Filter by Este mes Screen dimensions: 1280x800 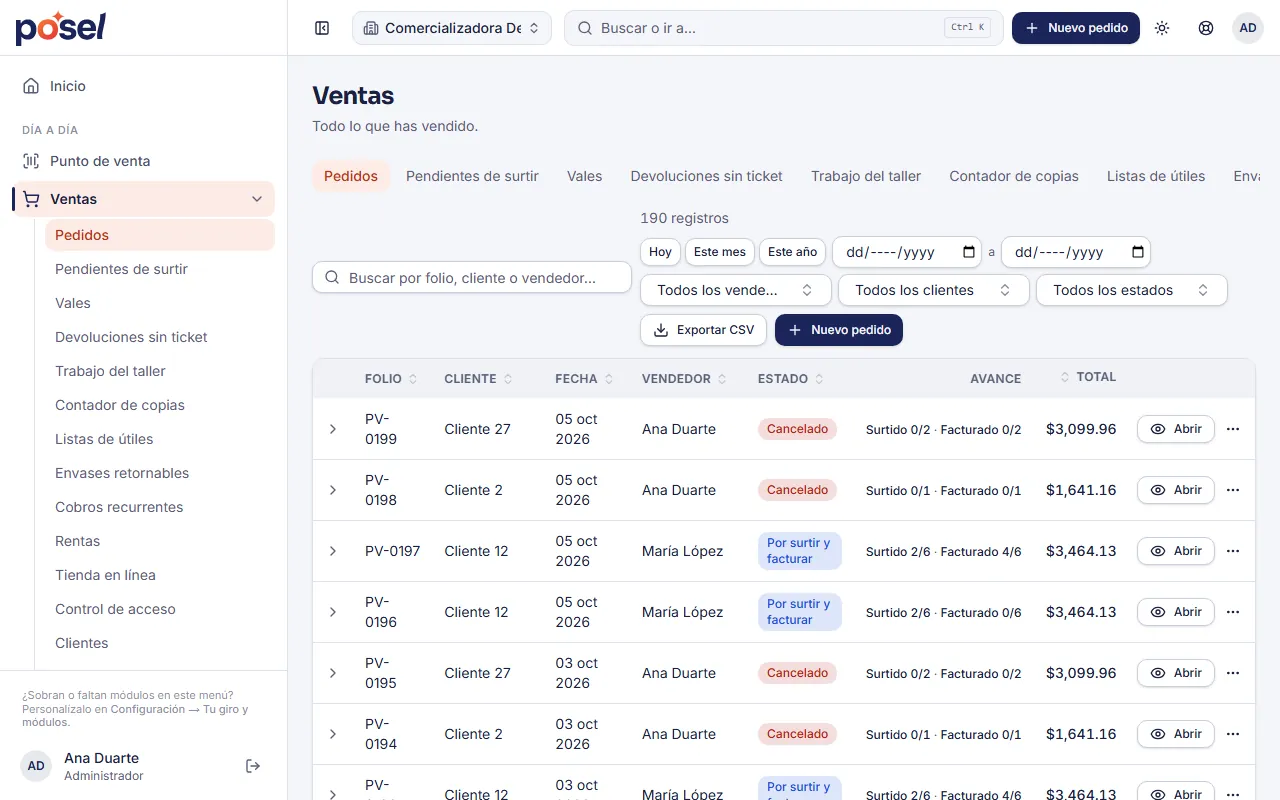[x=720, y=252]
